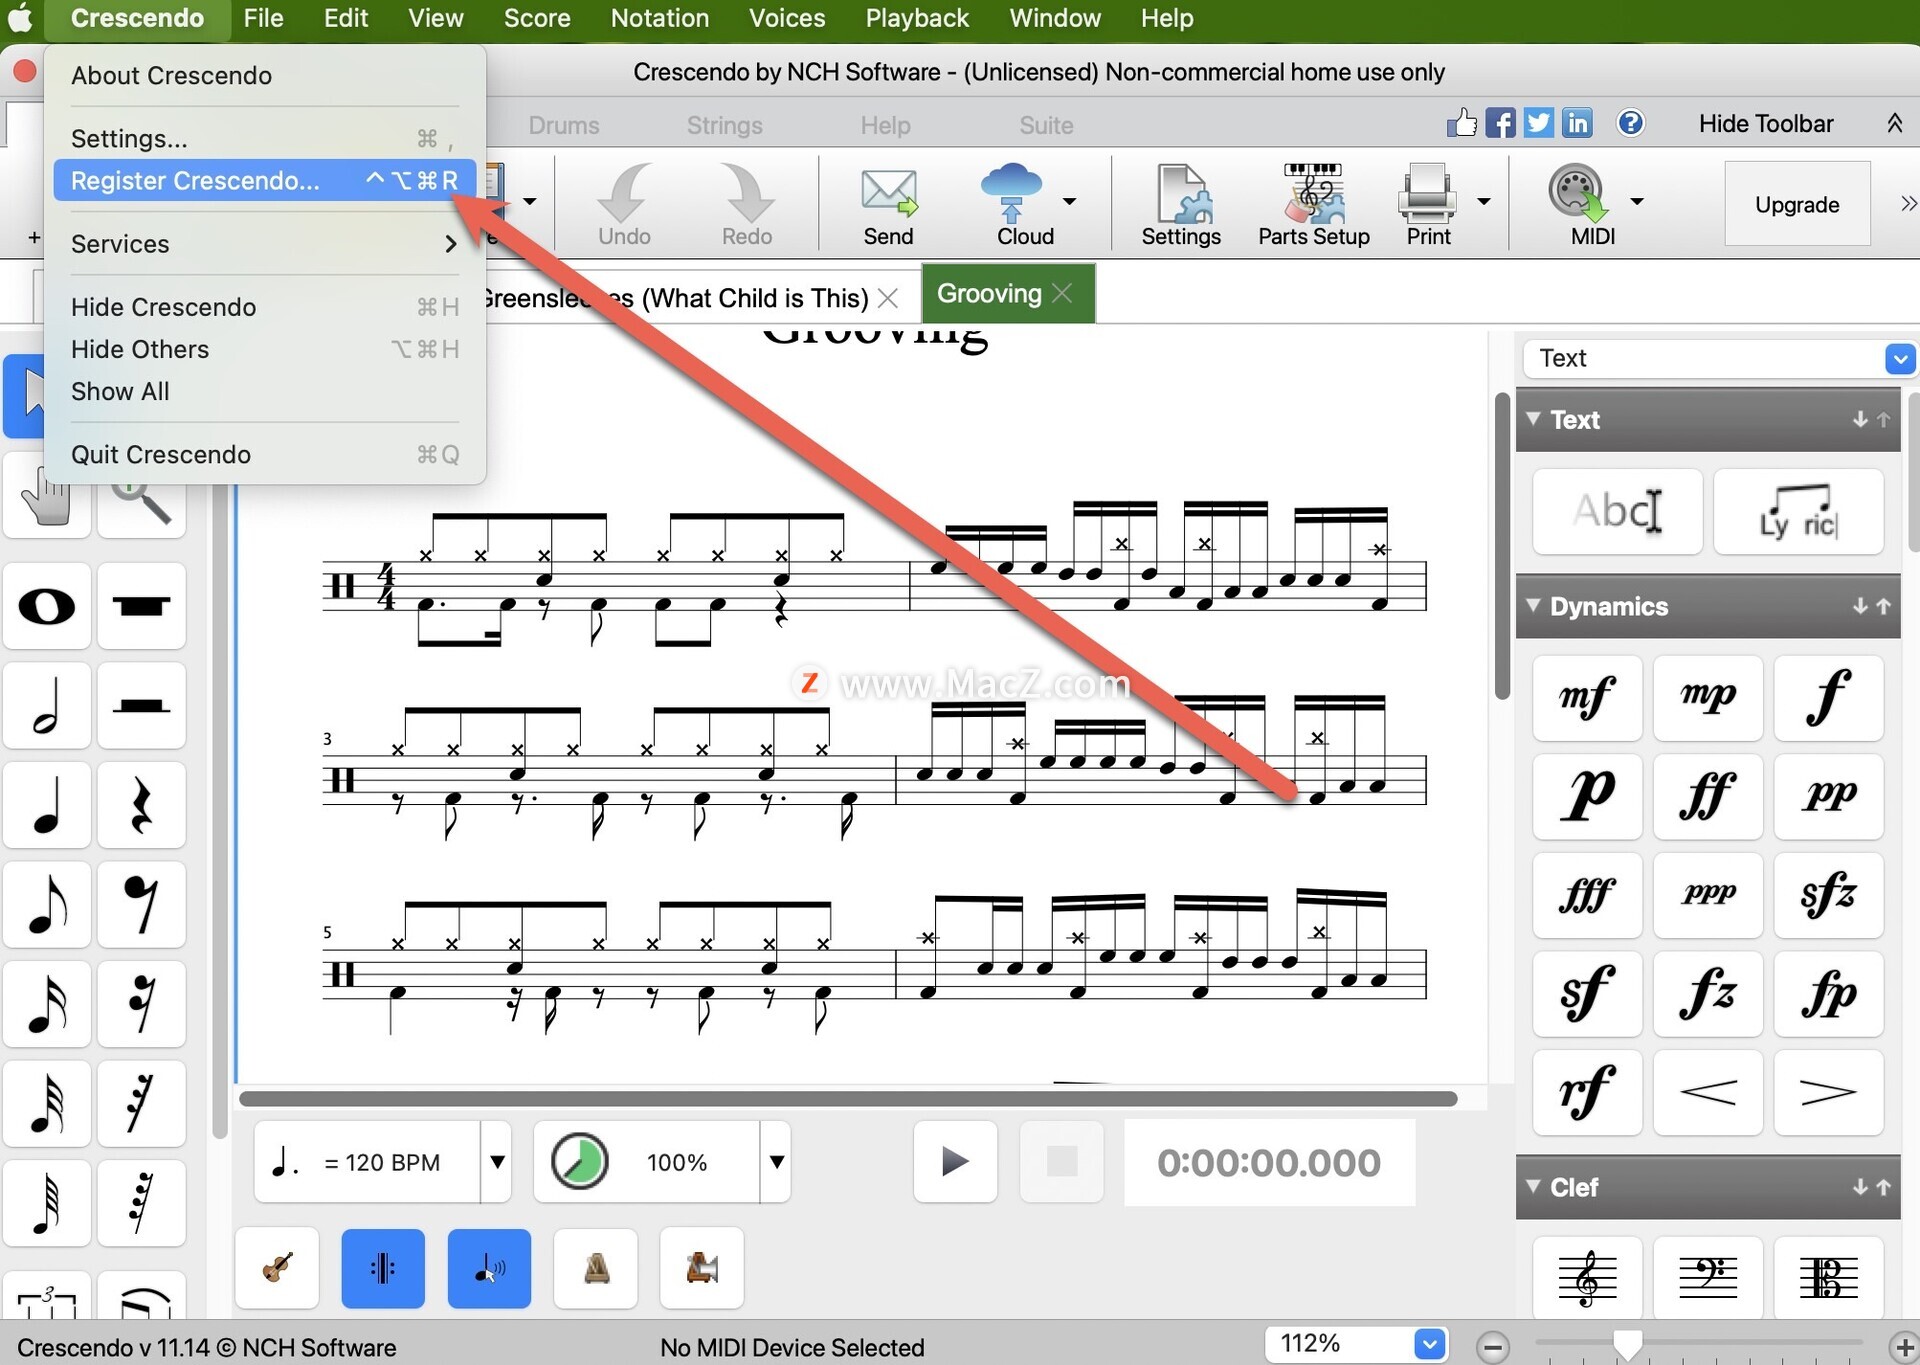1920x1365 pixels.
Task: Adjust the zoom slider handle
Action: click(x=1627, y=1346)
